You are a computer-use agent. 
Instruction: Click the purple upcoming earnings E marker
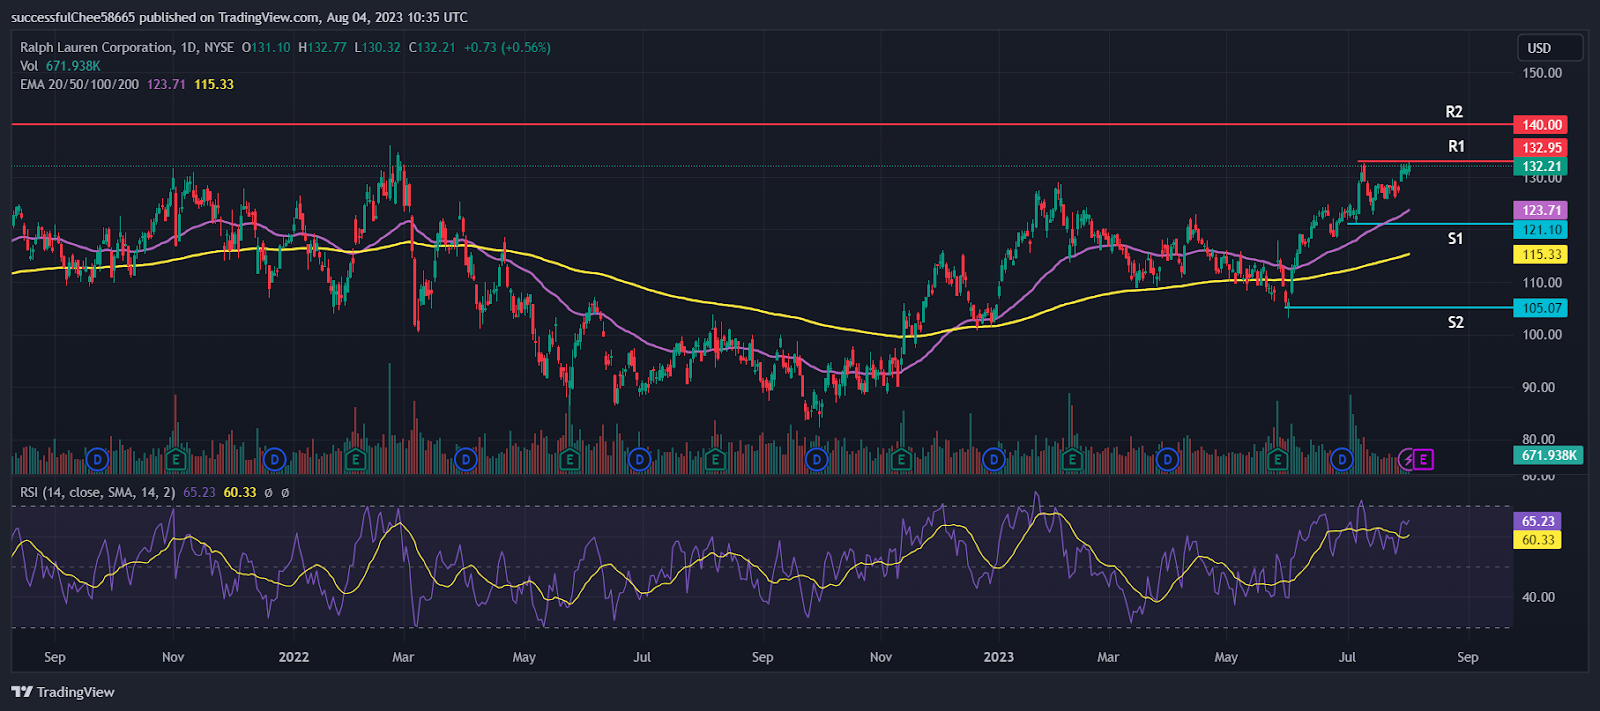pyautogui.click(x=1423, y=460)
